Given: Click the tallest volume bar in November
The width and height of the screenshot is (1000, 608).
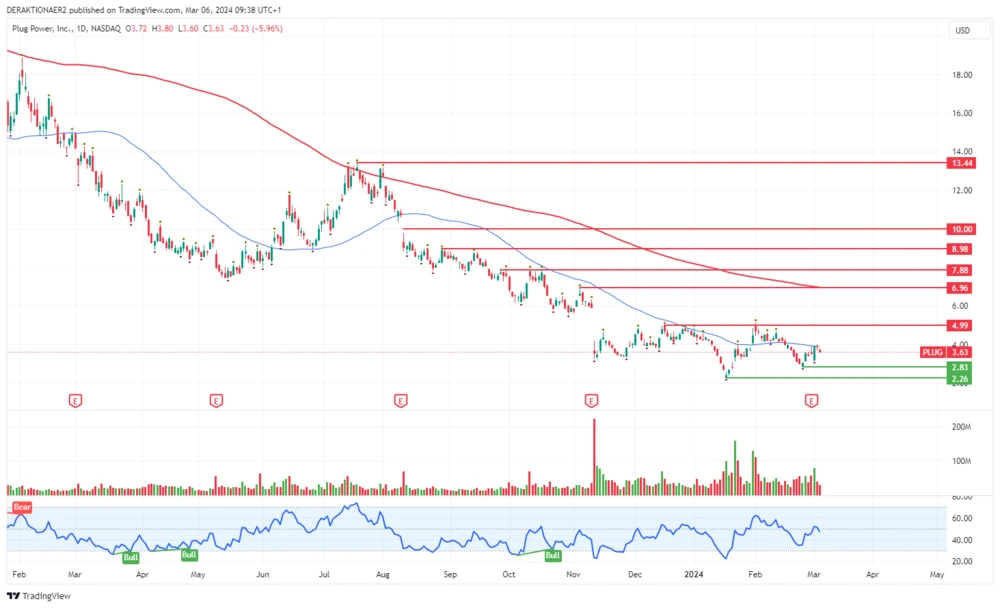Looking at the screenshot, I should pyautogui.click(x=594, y=455).
